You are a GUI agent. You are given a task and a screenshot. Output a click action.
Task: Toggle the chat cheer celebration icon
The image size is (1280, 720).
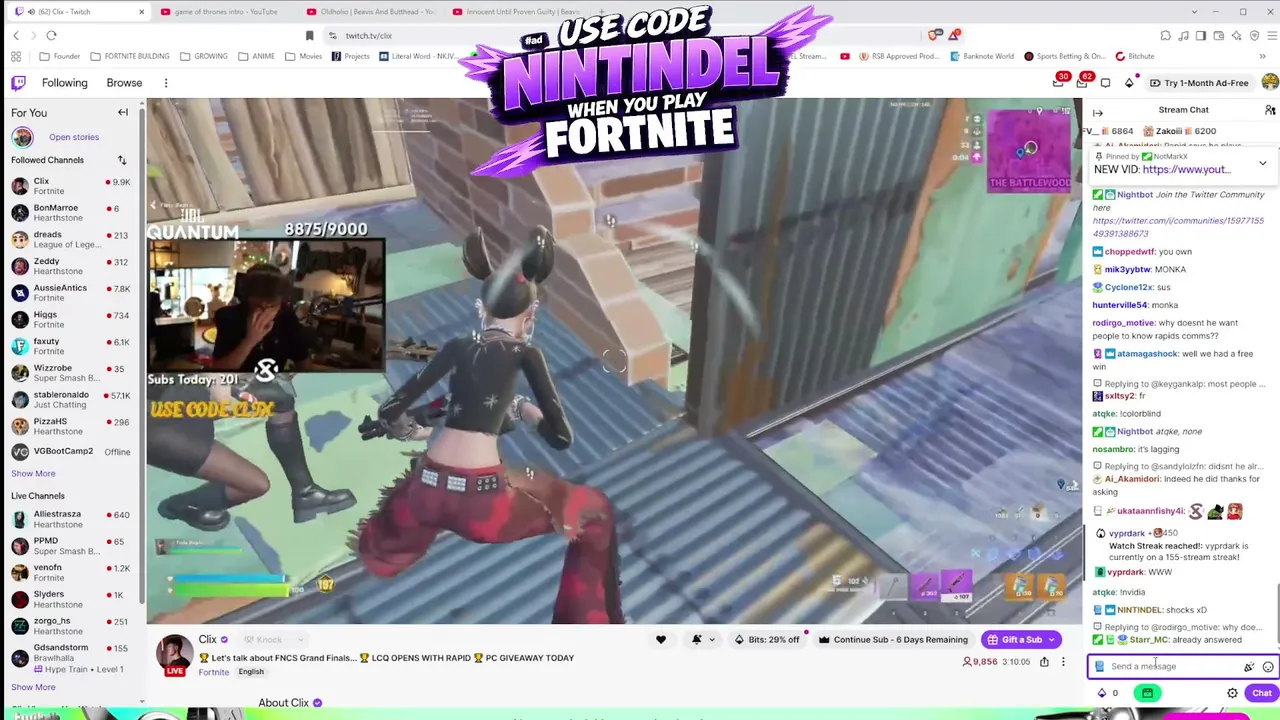[x=1249, y=667]
